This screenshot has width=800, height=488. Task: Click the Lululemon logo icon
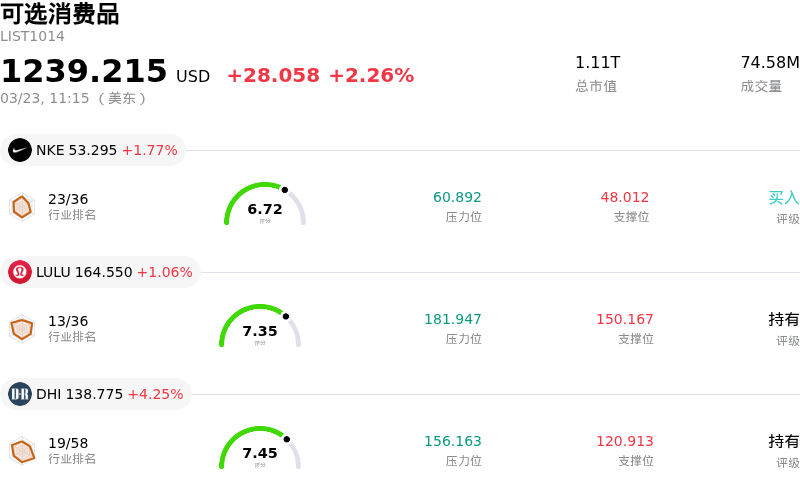[x=20, y=272]
